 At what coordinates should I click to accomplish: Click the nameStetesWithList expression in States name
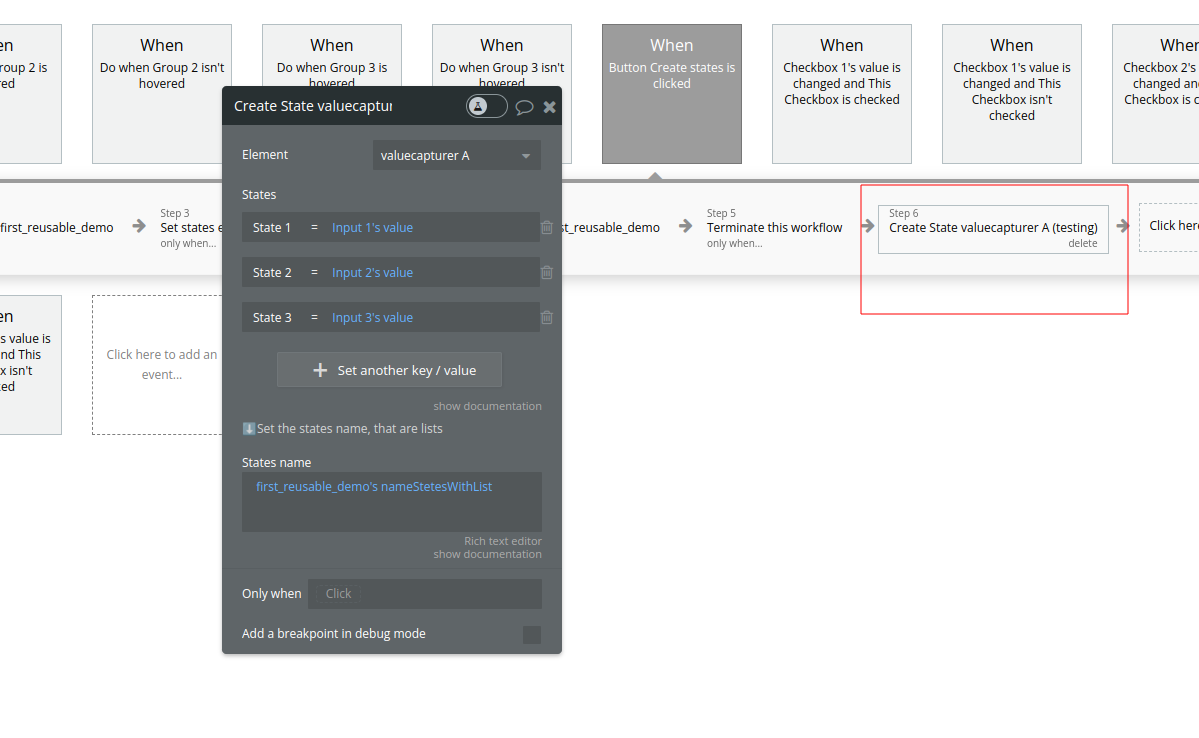(x=374, y=486)
